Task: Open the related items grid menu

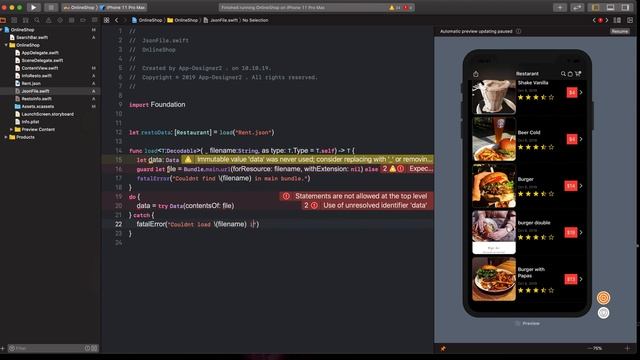Action: click(107, 20)
